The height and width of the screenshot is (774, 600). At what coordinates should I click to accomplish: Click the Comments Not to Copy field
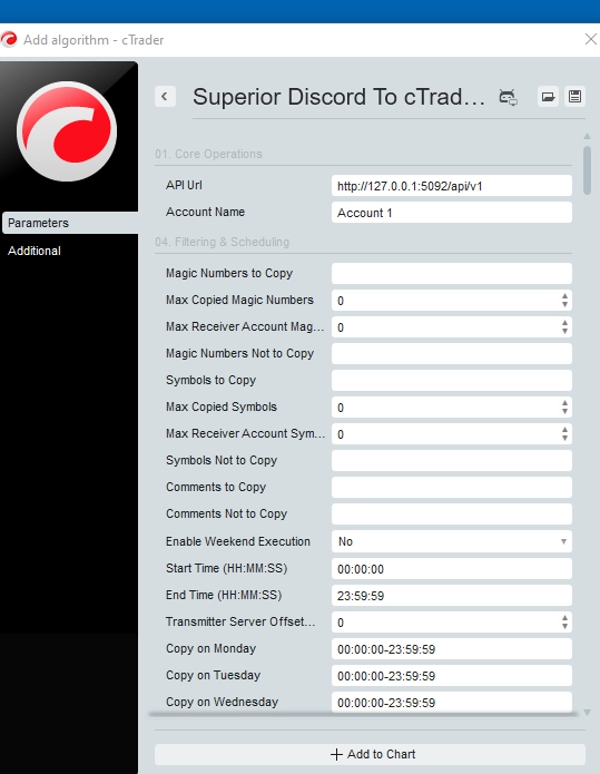[x=451, y=514]
